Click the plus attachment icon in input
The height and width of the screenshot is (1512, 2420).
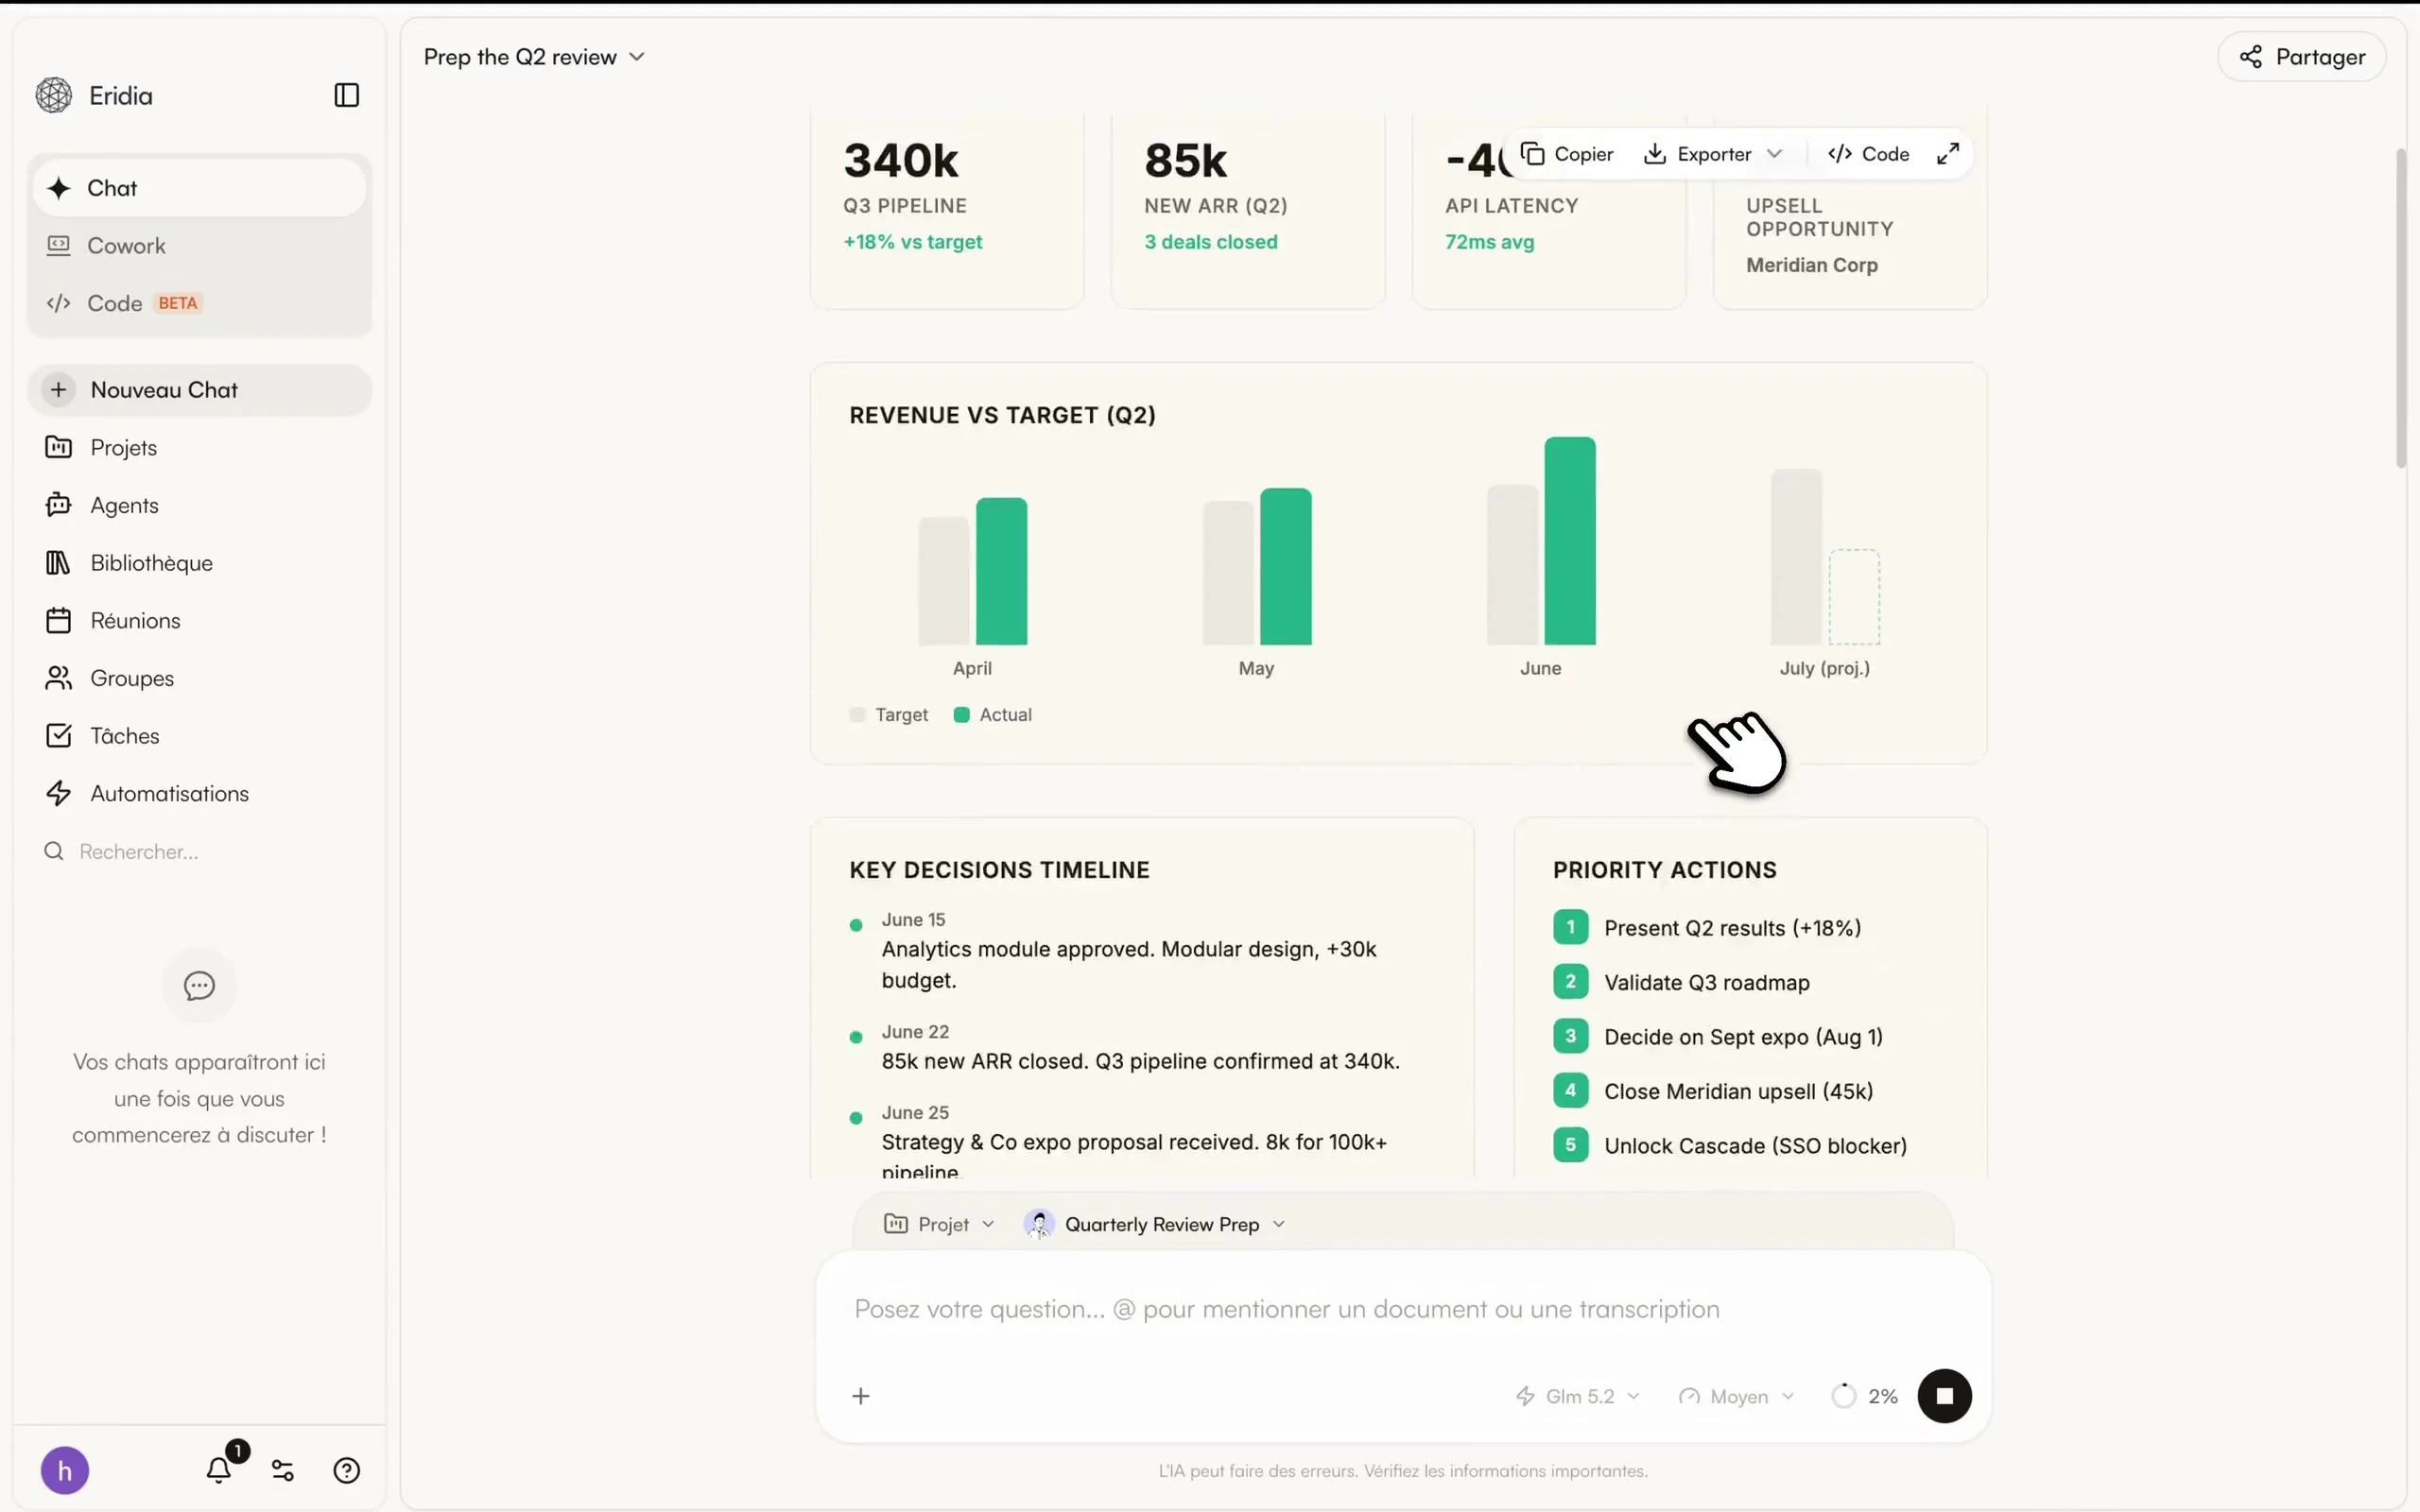point(860,1396)
